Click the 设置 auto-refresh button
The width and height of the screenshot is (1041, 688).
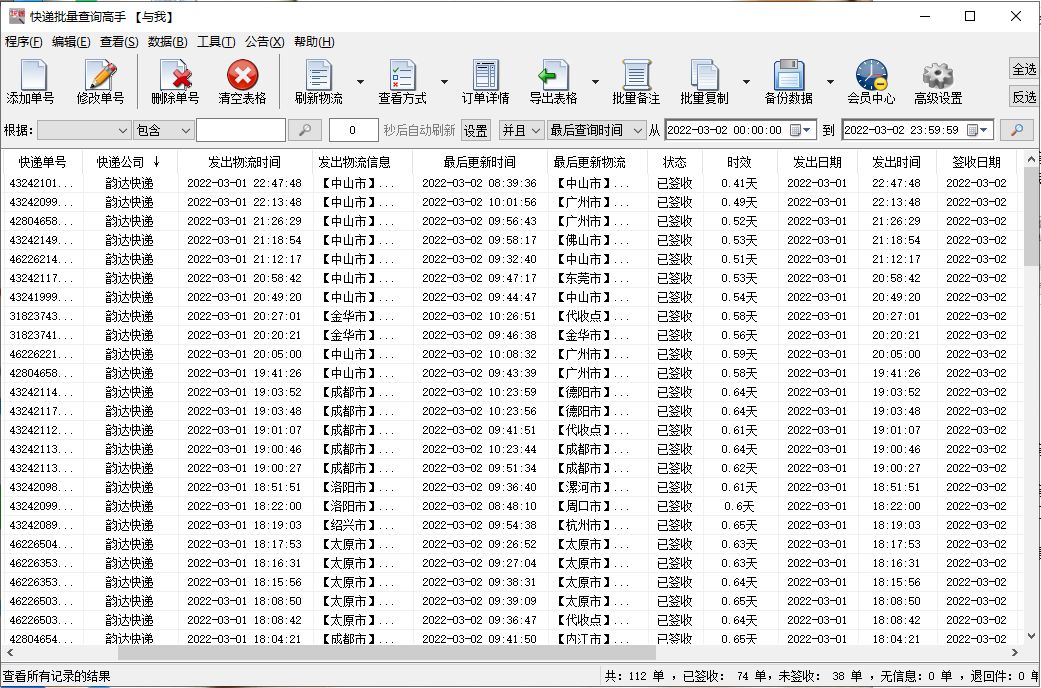[x=475, y=130]
